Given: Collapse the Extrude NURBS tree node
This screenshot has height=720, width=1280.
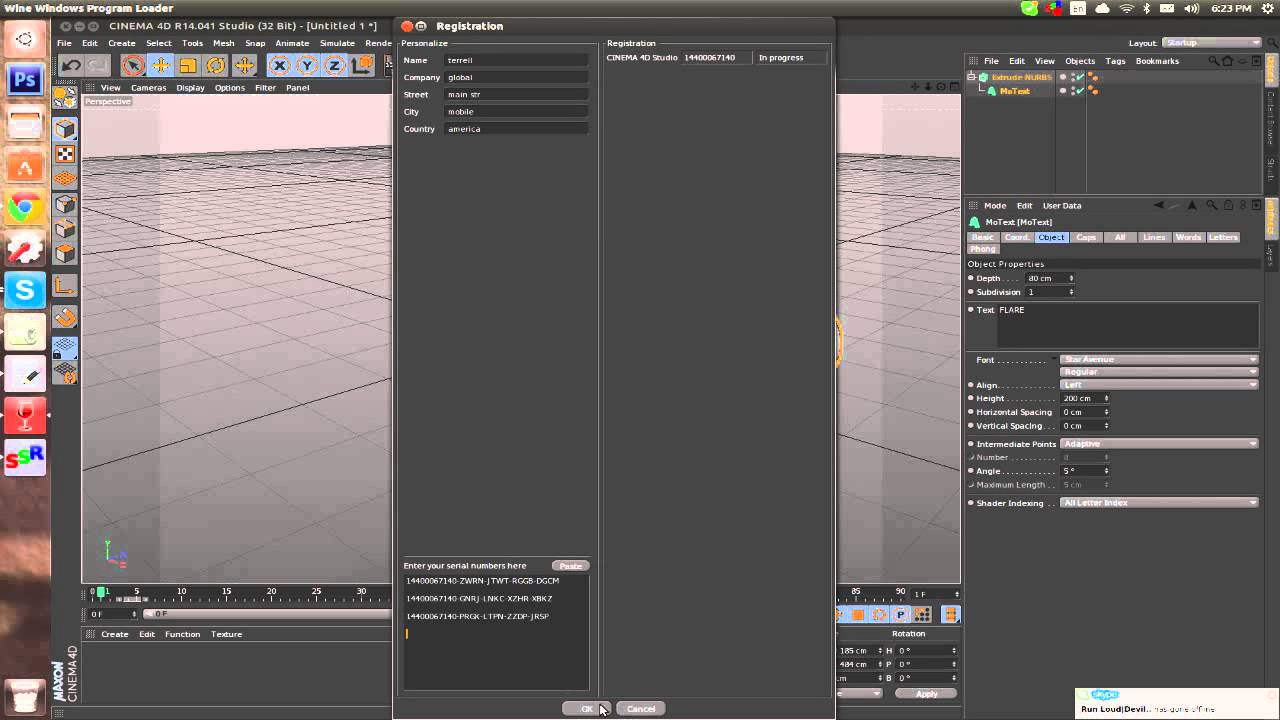Looking at the screenshot, I should tap(971, 77).
